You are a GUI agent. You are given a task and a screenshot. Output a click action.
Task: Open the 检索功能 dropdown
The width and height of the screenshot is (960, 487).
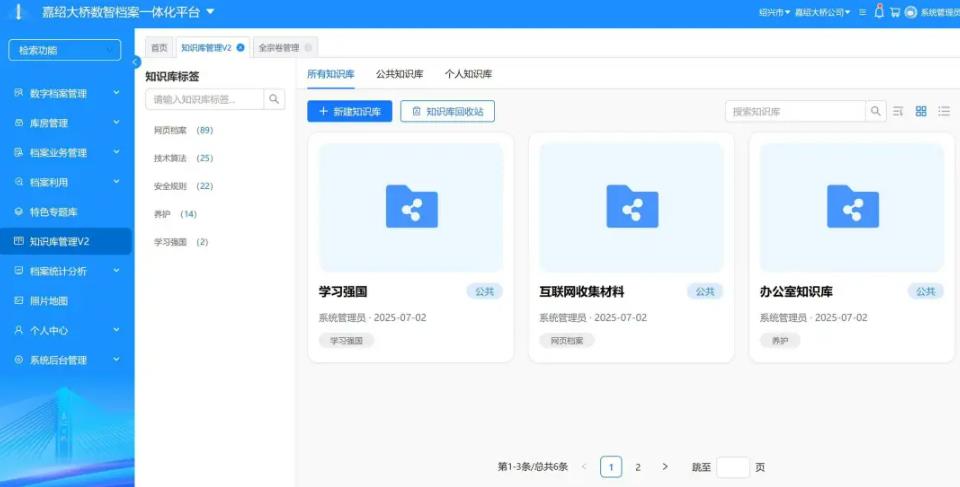click(65, 50)
